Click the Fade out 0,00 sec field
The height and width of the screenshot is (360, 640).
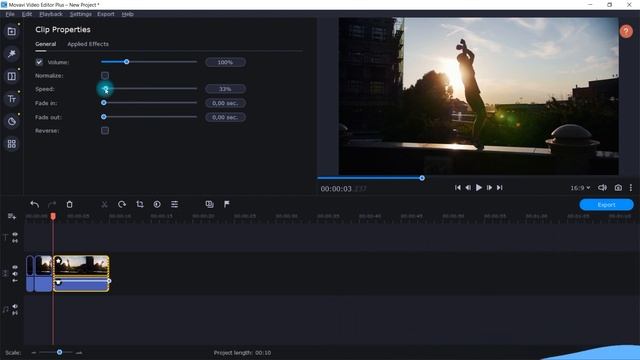coord(225,117)
